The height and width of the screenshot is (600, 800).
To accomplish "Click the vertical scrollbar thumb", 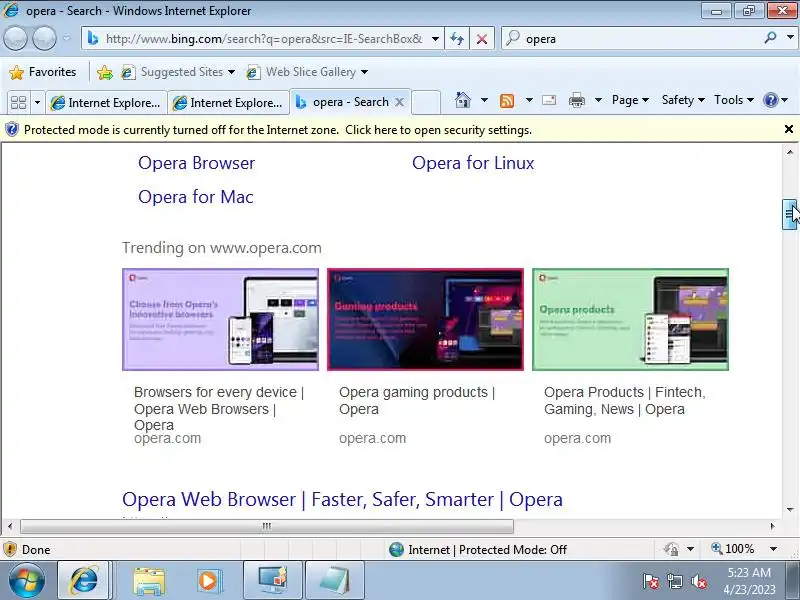I will (x=790, y=215).
